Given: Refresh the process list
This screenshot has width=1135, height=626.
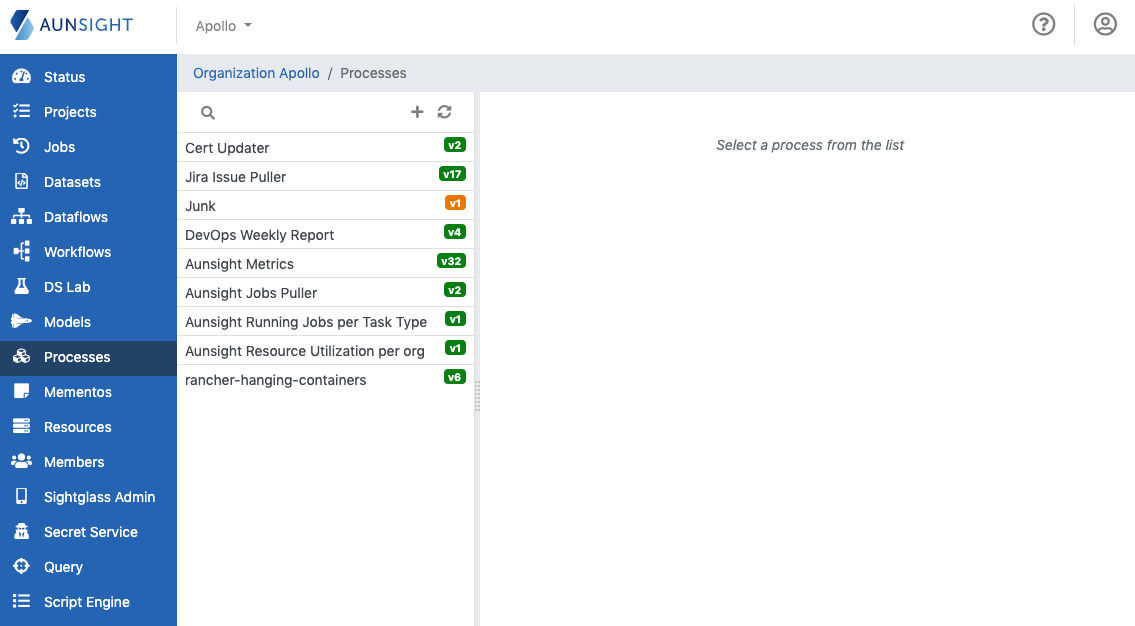Looking at the screenshot, I should [x=444, y=112].
